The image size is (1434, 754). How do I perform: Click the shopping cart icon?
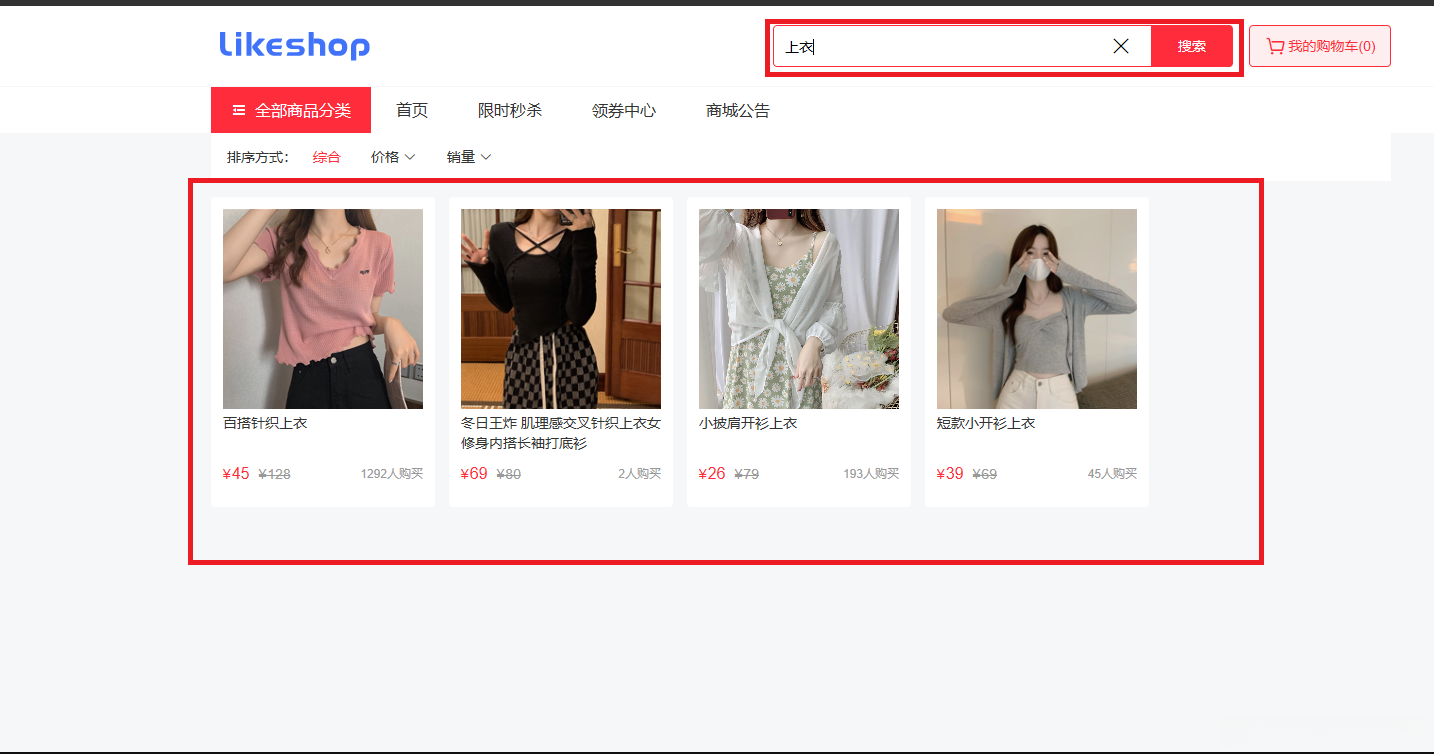click(1274, 46)
